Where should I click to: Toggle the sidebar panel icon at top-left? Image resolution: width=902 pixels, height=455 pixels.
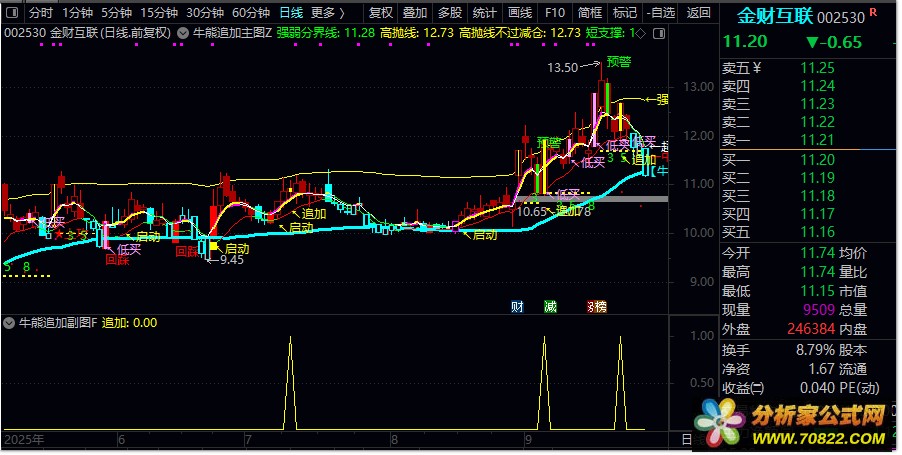(x=12, y=12)
